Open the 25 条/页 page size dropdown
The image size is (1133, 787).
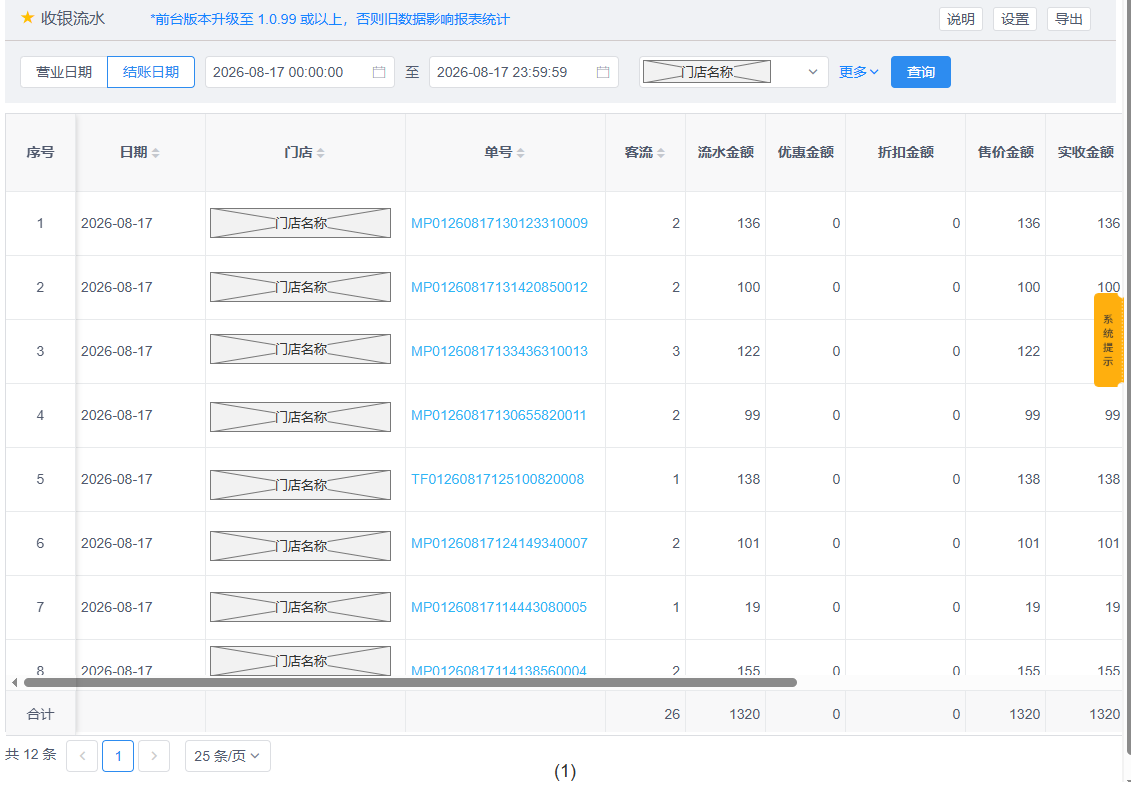[228, 756]
